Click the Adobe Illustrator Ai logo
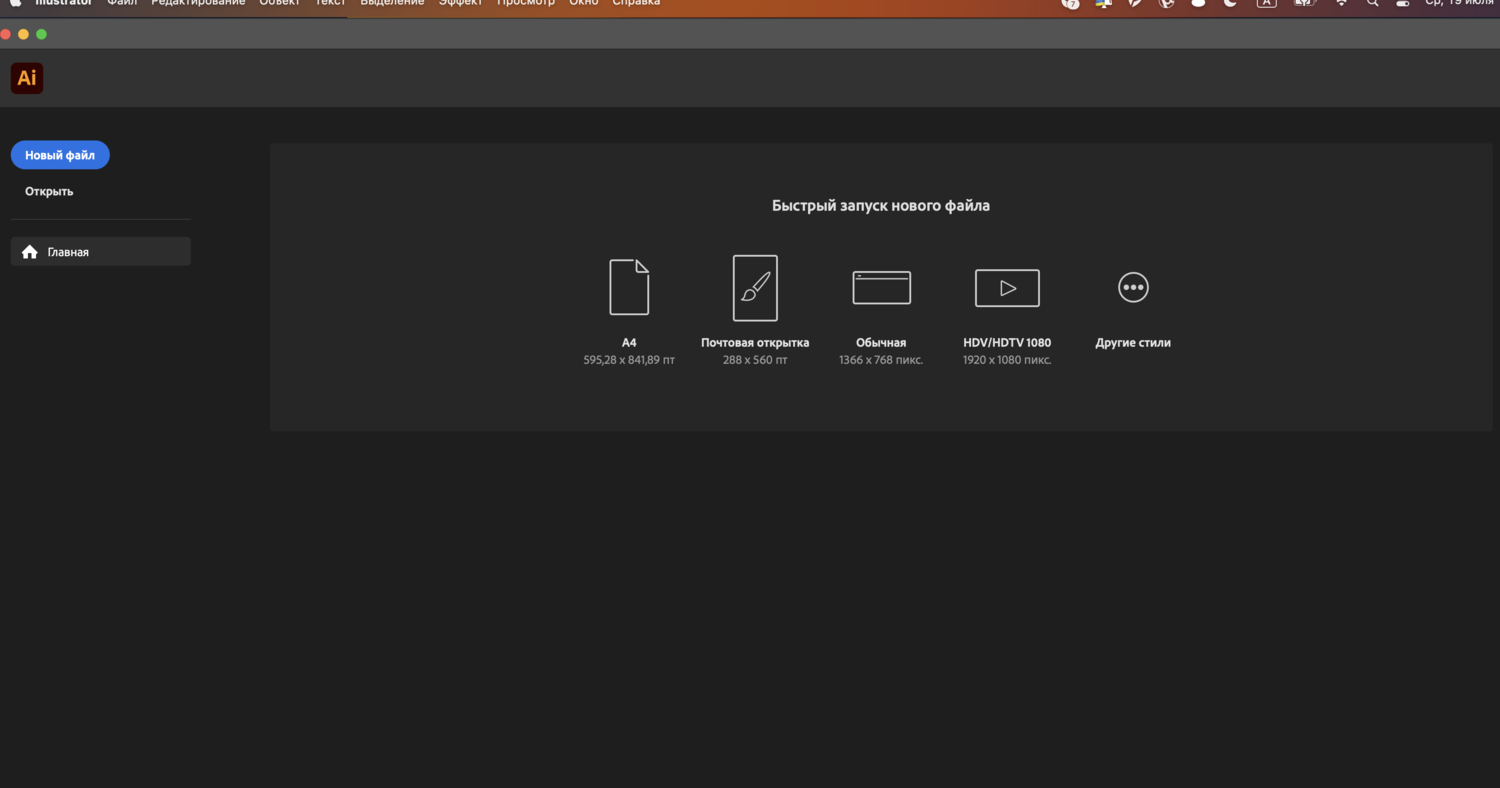This screenshot has width=1500, height=788. pos(27,78)
